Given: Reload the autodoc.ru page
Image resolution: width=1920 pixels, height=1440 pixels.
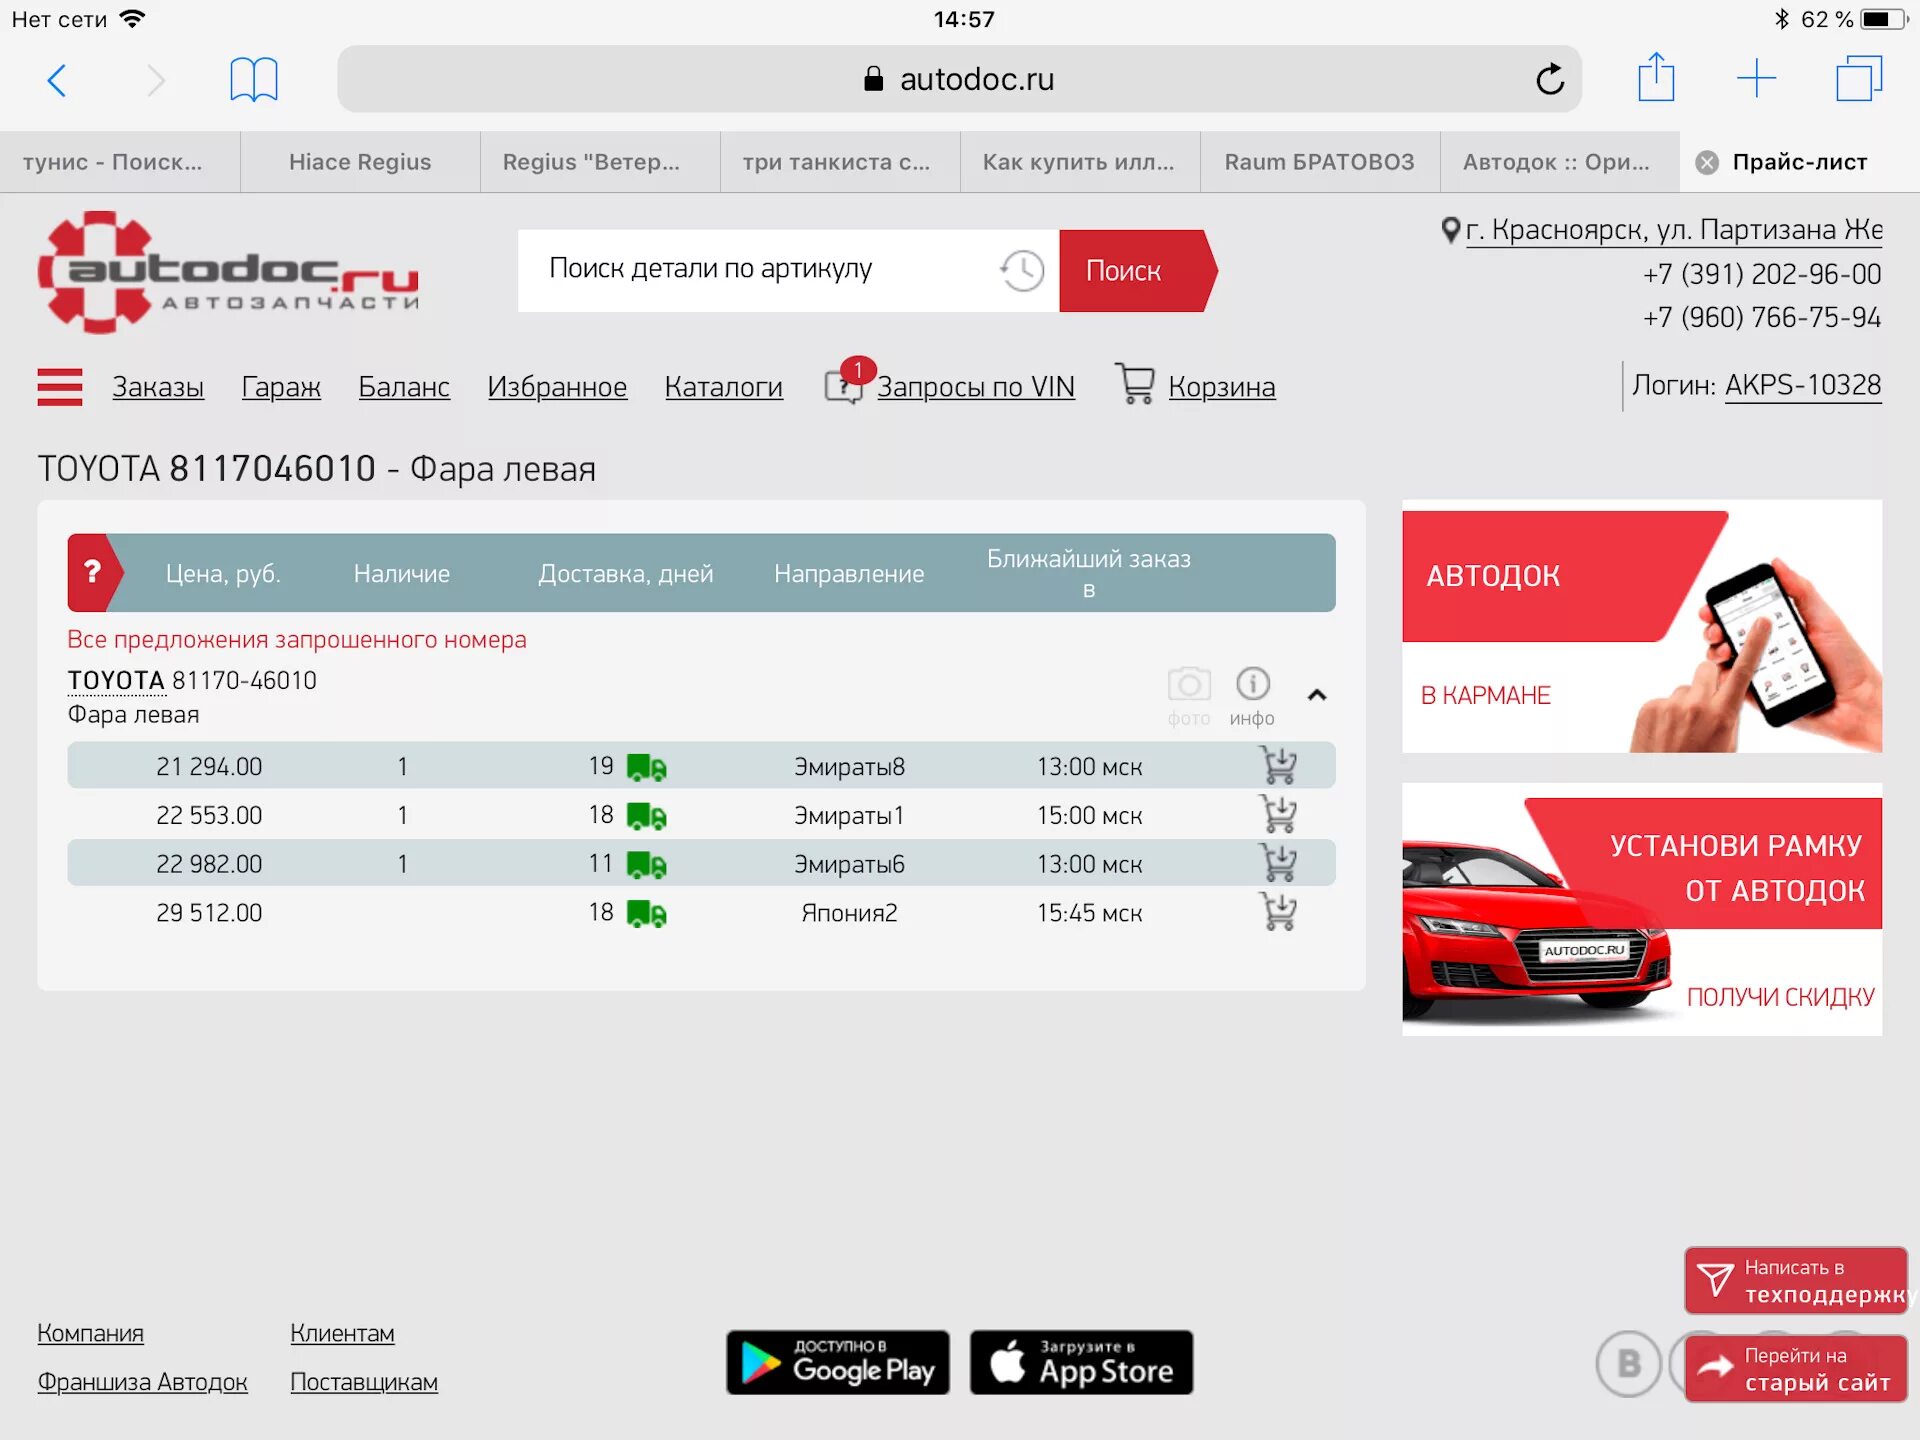Looking at the screenshot, I should pos(1549,79).
